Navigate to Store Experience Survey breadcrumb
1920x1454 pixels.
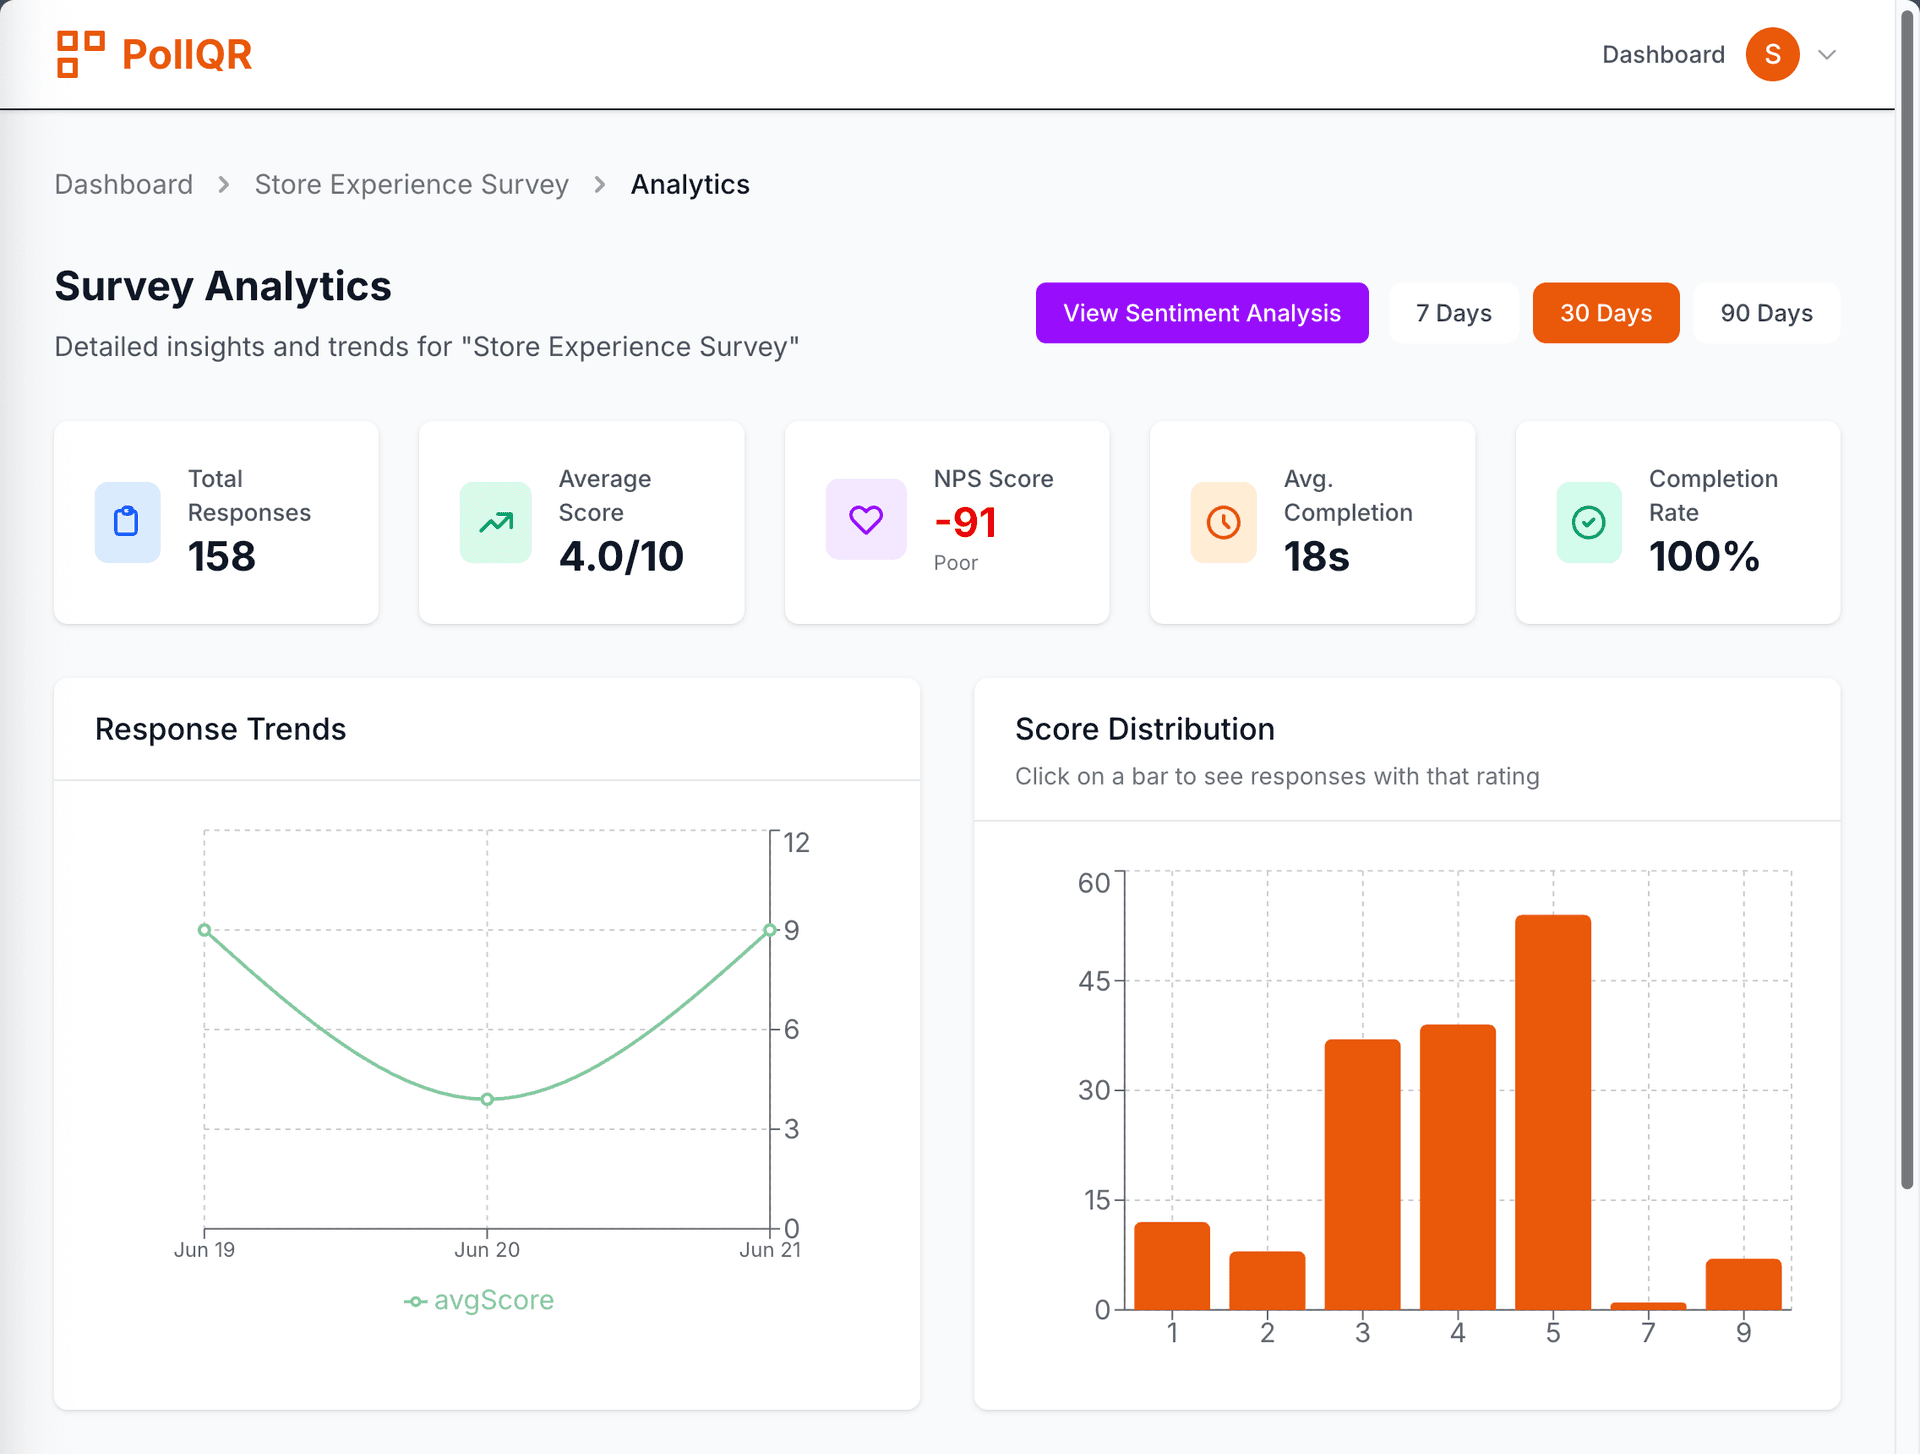click(411, 184)
